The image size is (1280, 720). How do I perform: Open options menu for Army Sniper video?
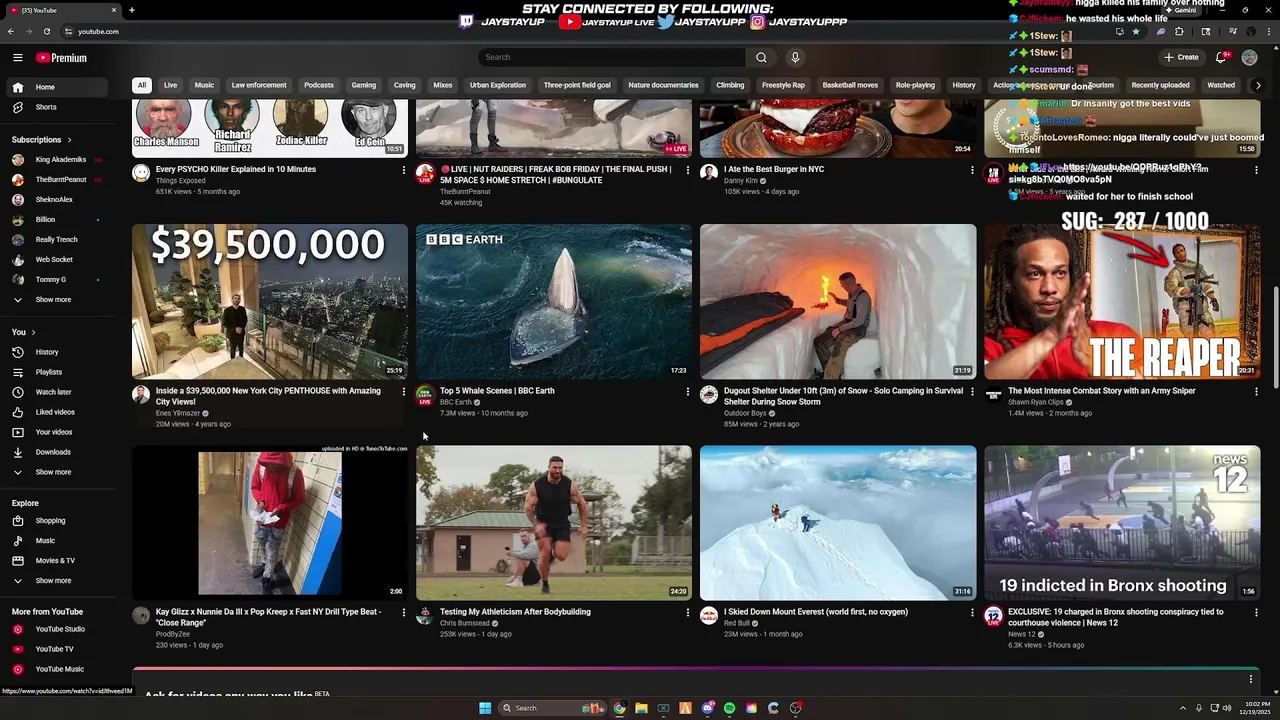point(1256,392)
